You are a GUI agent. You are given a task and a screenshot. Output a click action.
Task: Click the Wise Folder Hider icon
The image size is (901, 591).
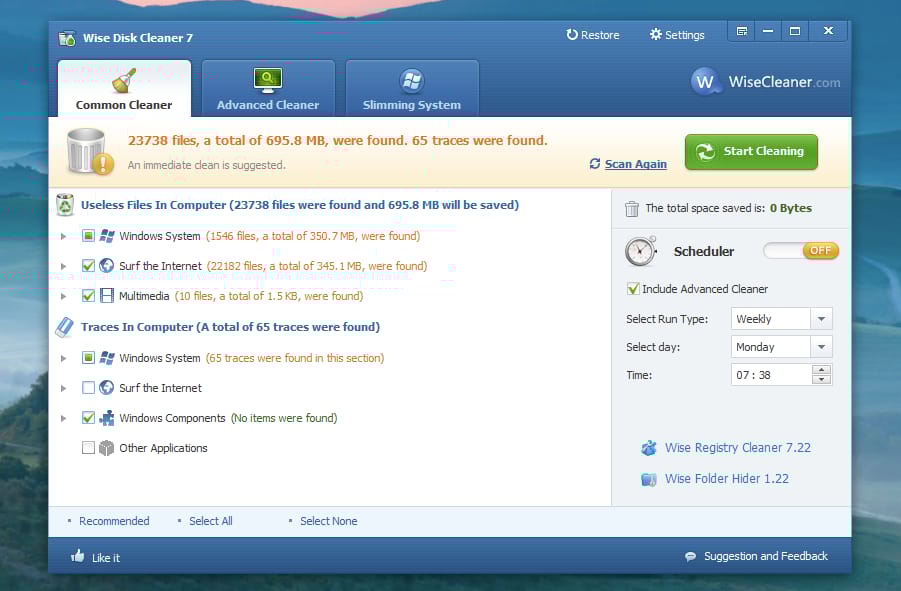click(x=649, y=479)
